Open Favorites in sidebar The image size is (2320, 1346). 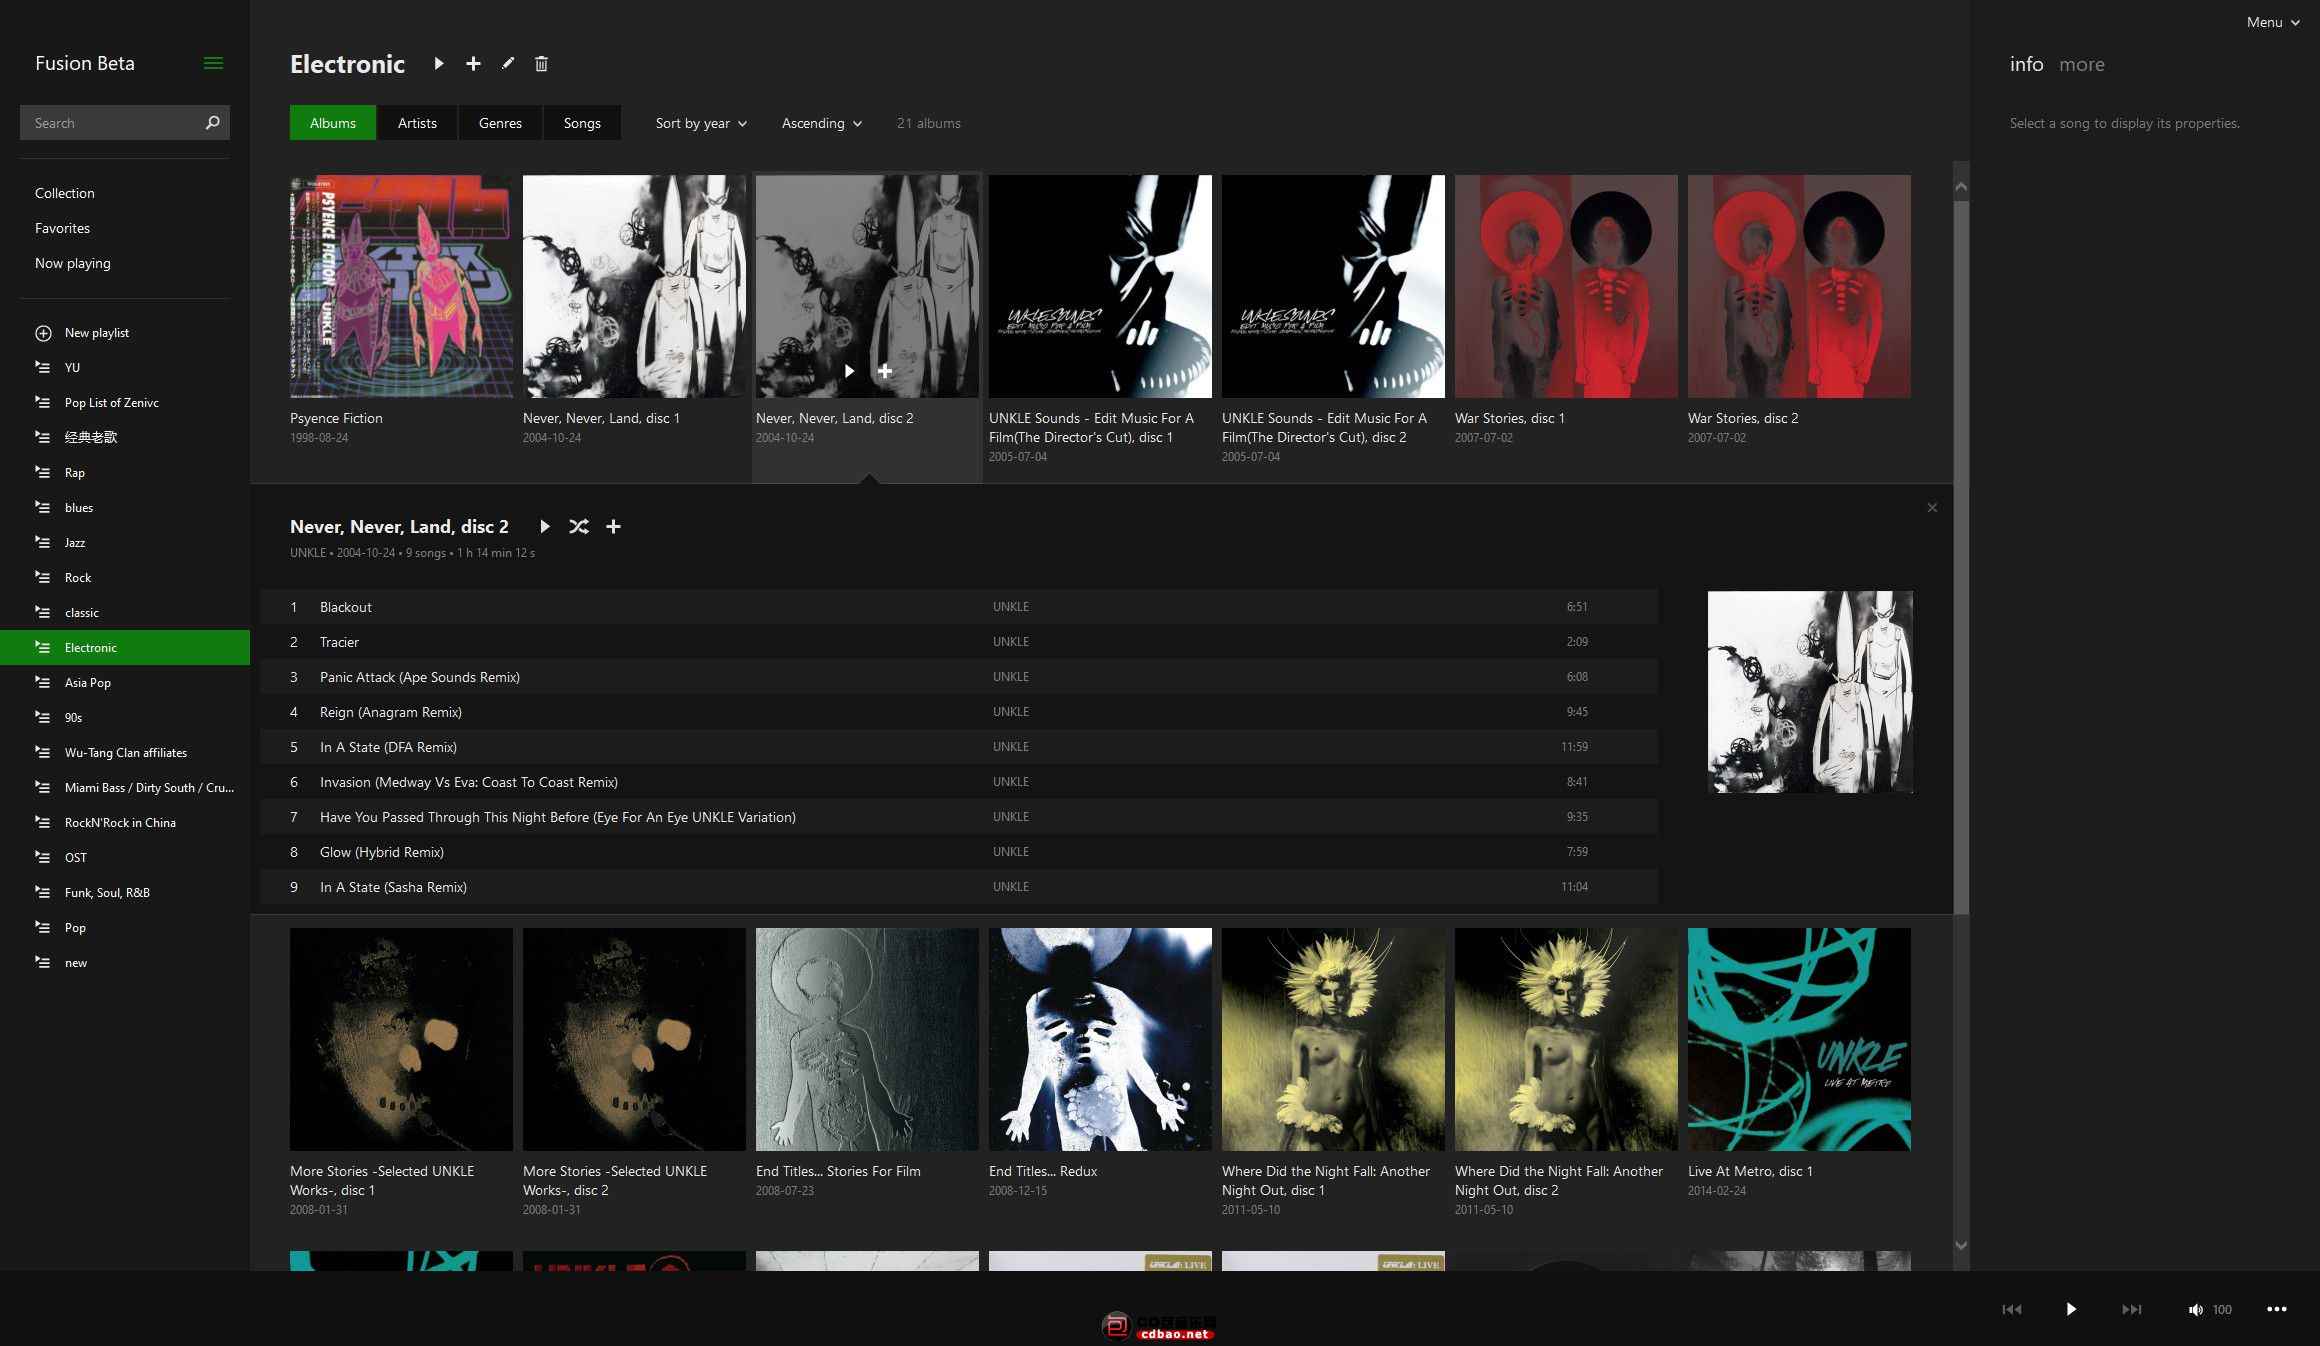(62, 228)
